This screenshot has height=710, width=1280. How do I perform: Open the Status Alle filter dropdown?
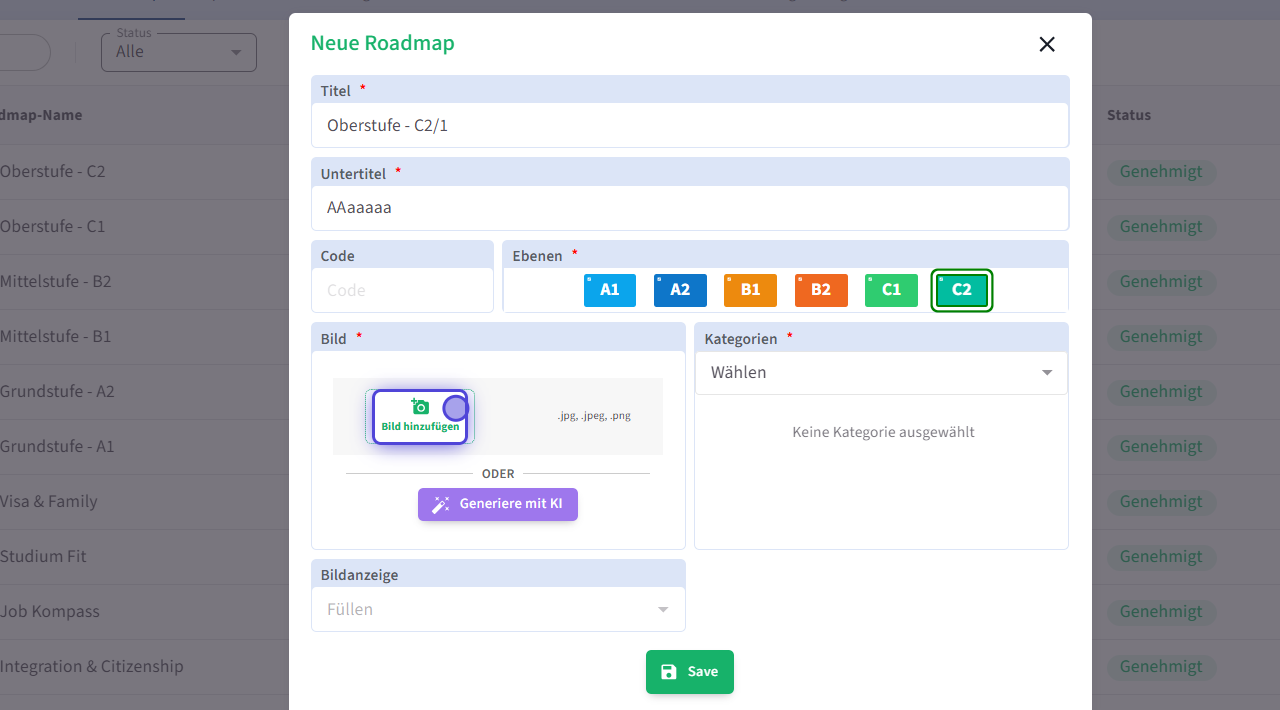pyautogui.click(x=179, y=52)
